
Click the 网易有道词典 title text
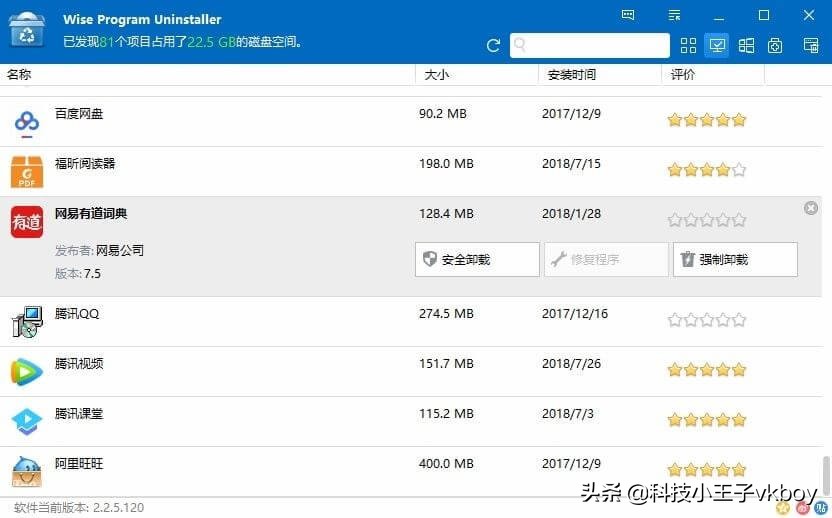click(91, 213)
